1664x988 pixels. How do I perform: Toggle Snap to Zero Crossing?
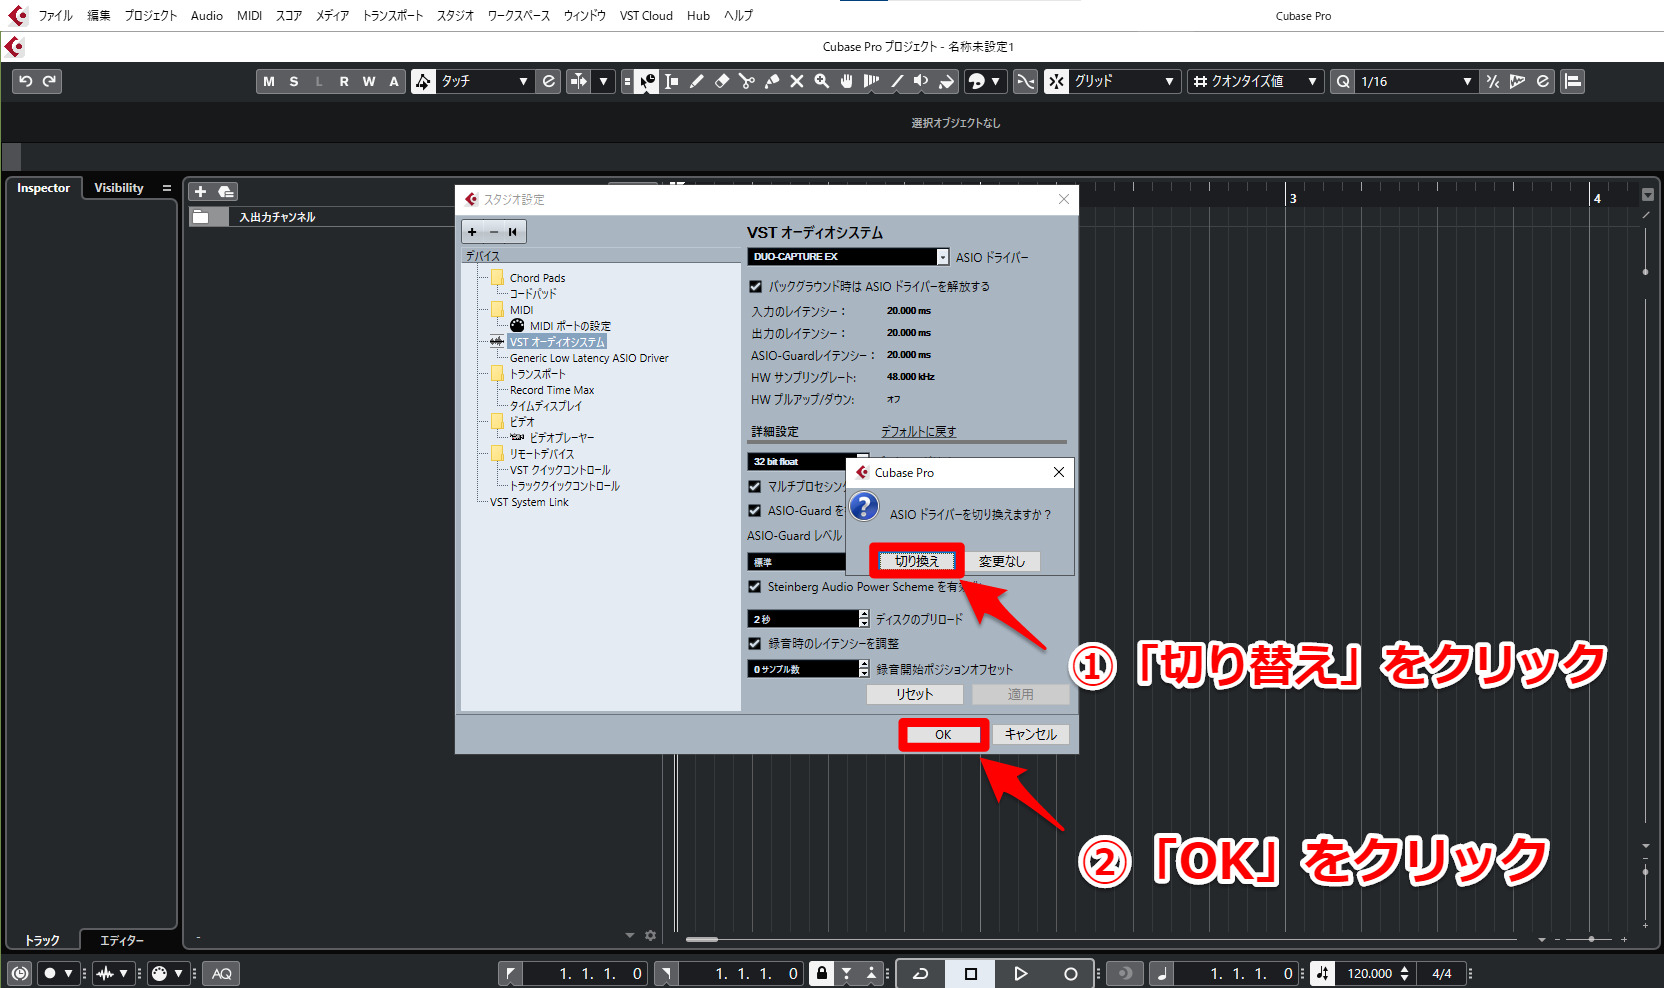[1026, 81]
